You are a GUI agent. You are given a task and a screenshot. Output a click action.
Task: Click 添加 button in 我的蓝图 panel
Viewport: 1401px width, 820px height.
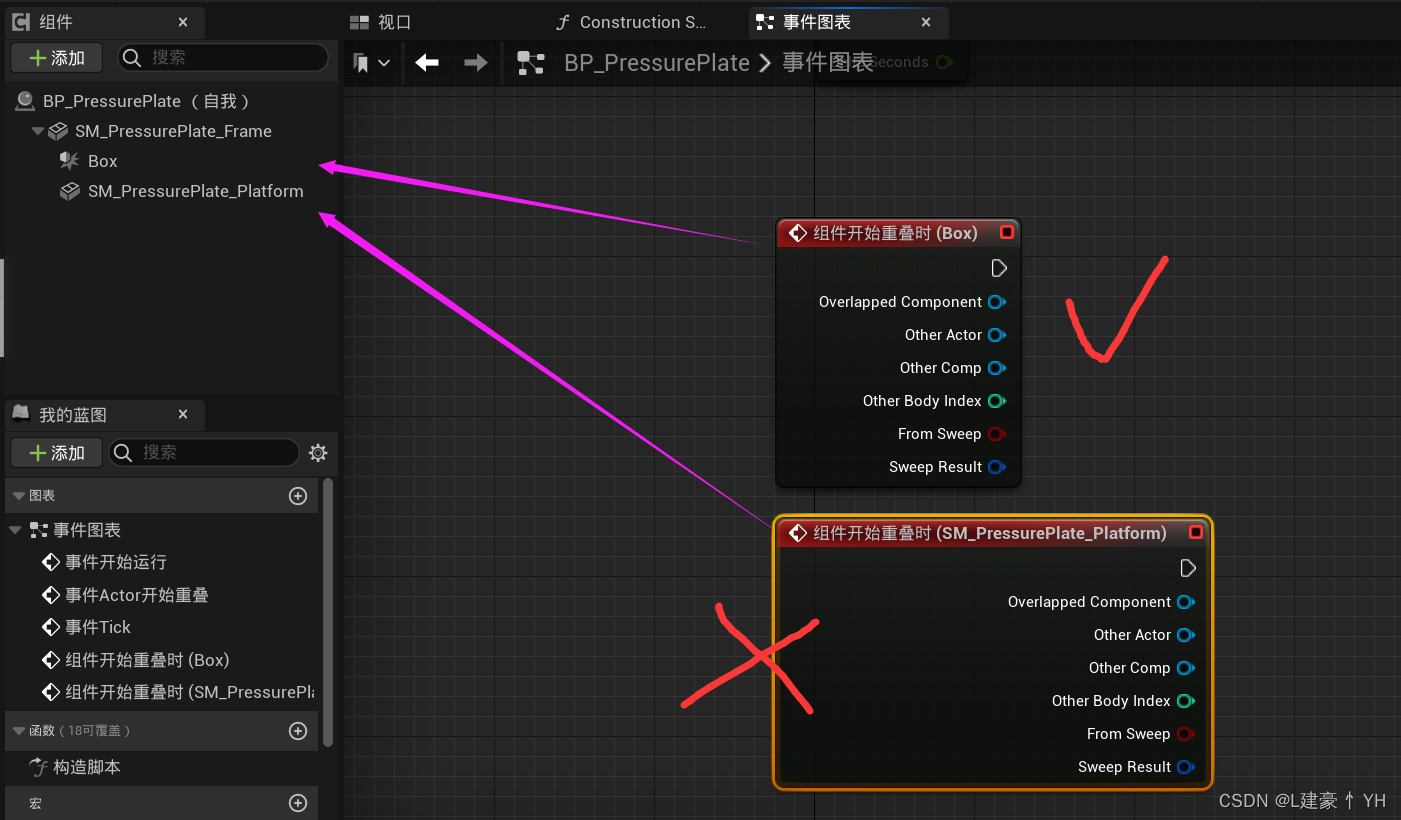click(x=57, y=453)
